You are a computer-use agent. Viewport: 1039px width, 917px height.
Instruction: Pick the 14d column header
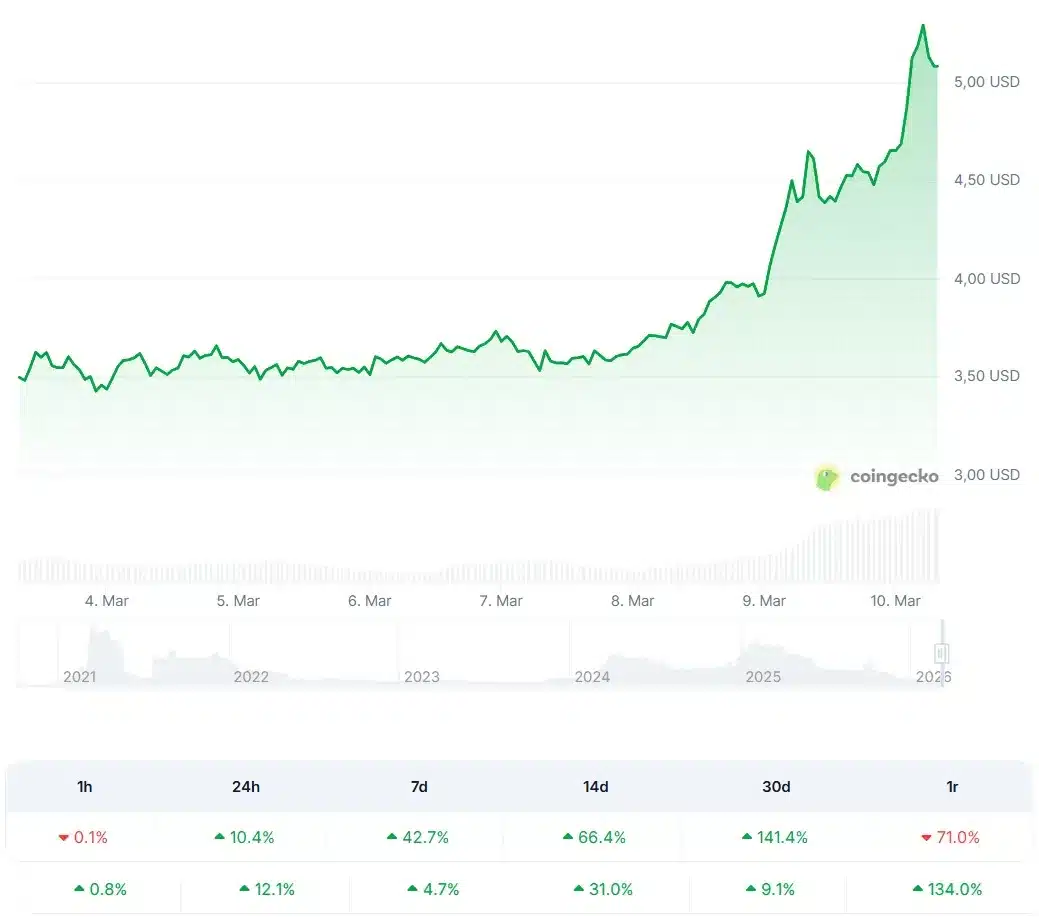595,787
